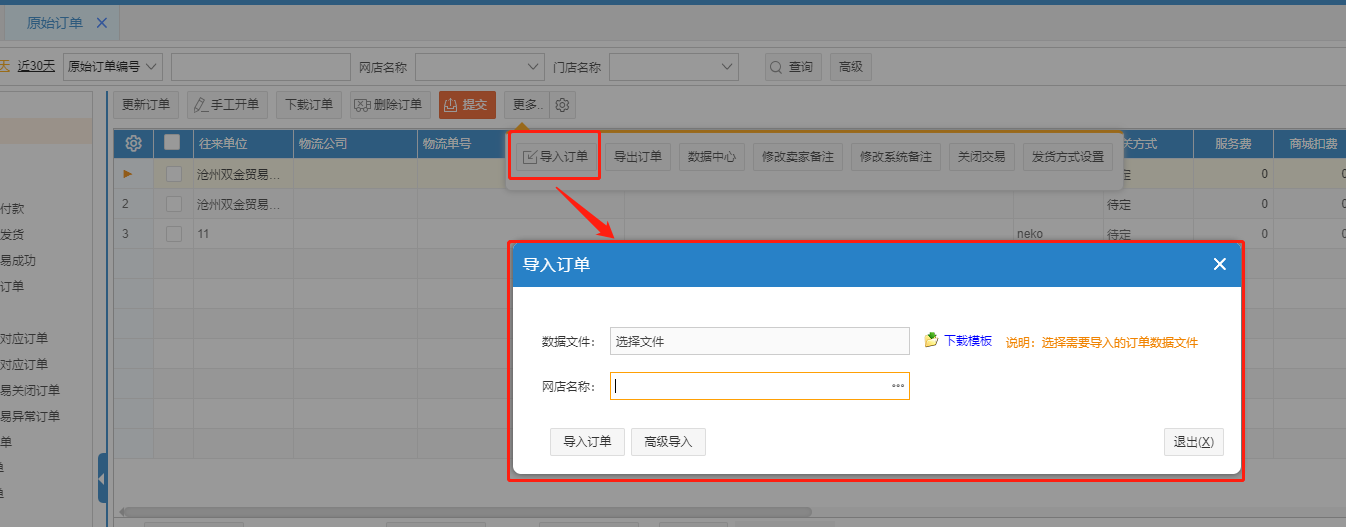Select 付款 in the left sidebar
Viewport: 1346px width, 527px height.
pyautogui.click(x=12, y=208)
